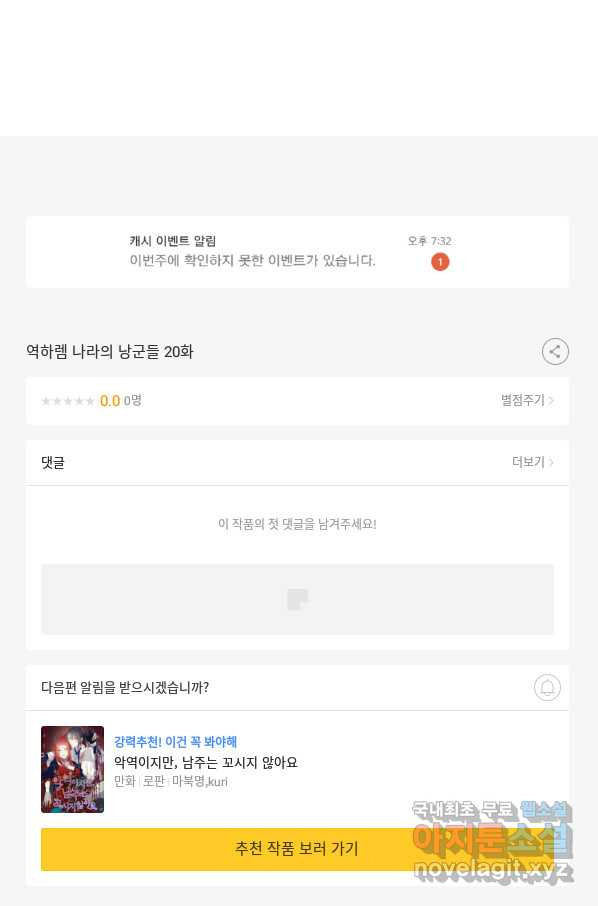This screenshot has width=598, height=906.
Task: Click the chevron next to 별점주기
Action: tap(551, 400)
